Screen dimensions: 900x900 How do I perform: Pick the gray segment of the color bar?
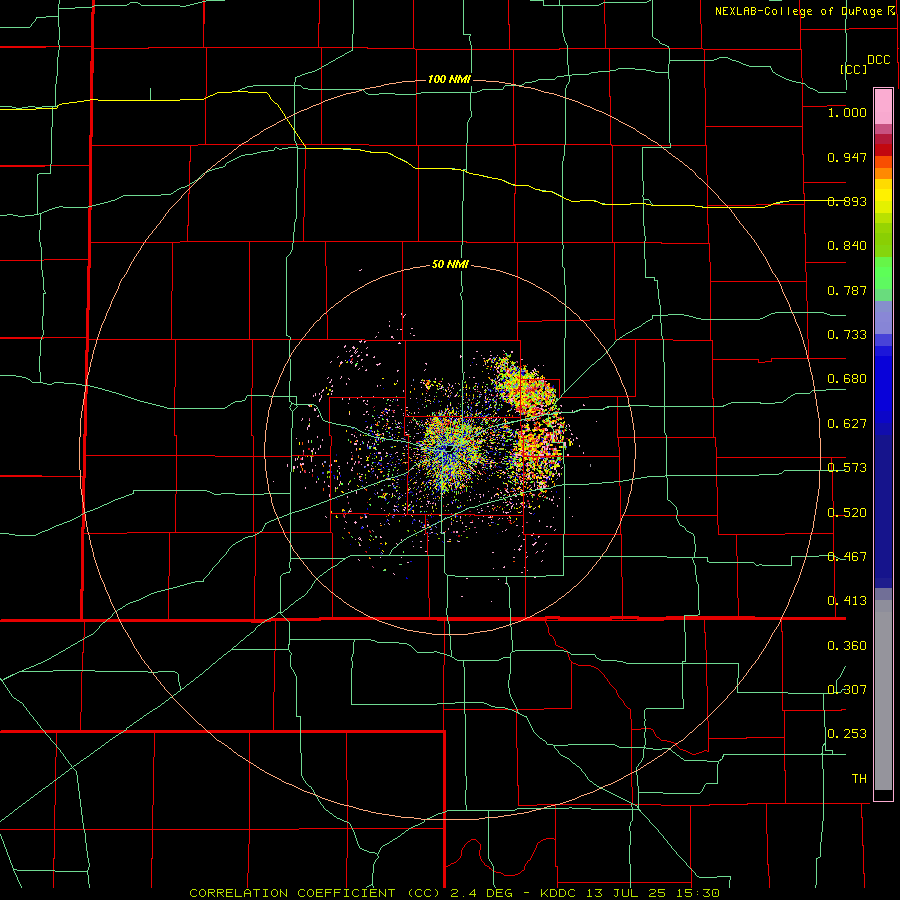[x=883, y=695]
